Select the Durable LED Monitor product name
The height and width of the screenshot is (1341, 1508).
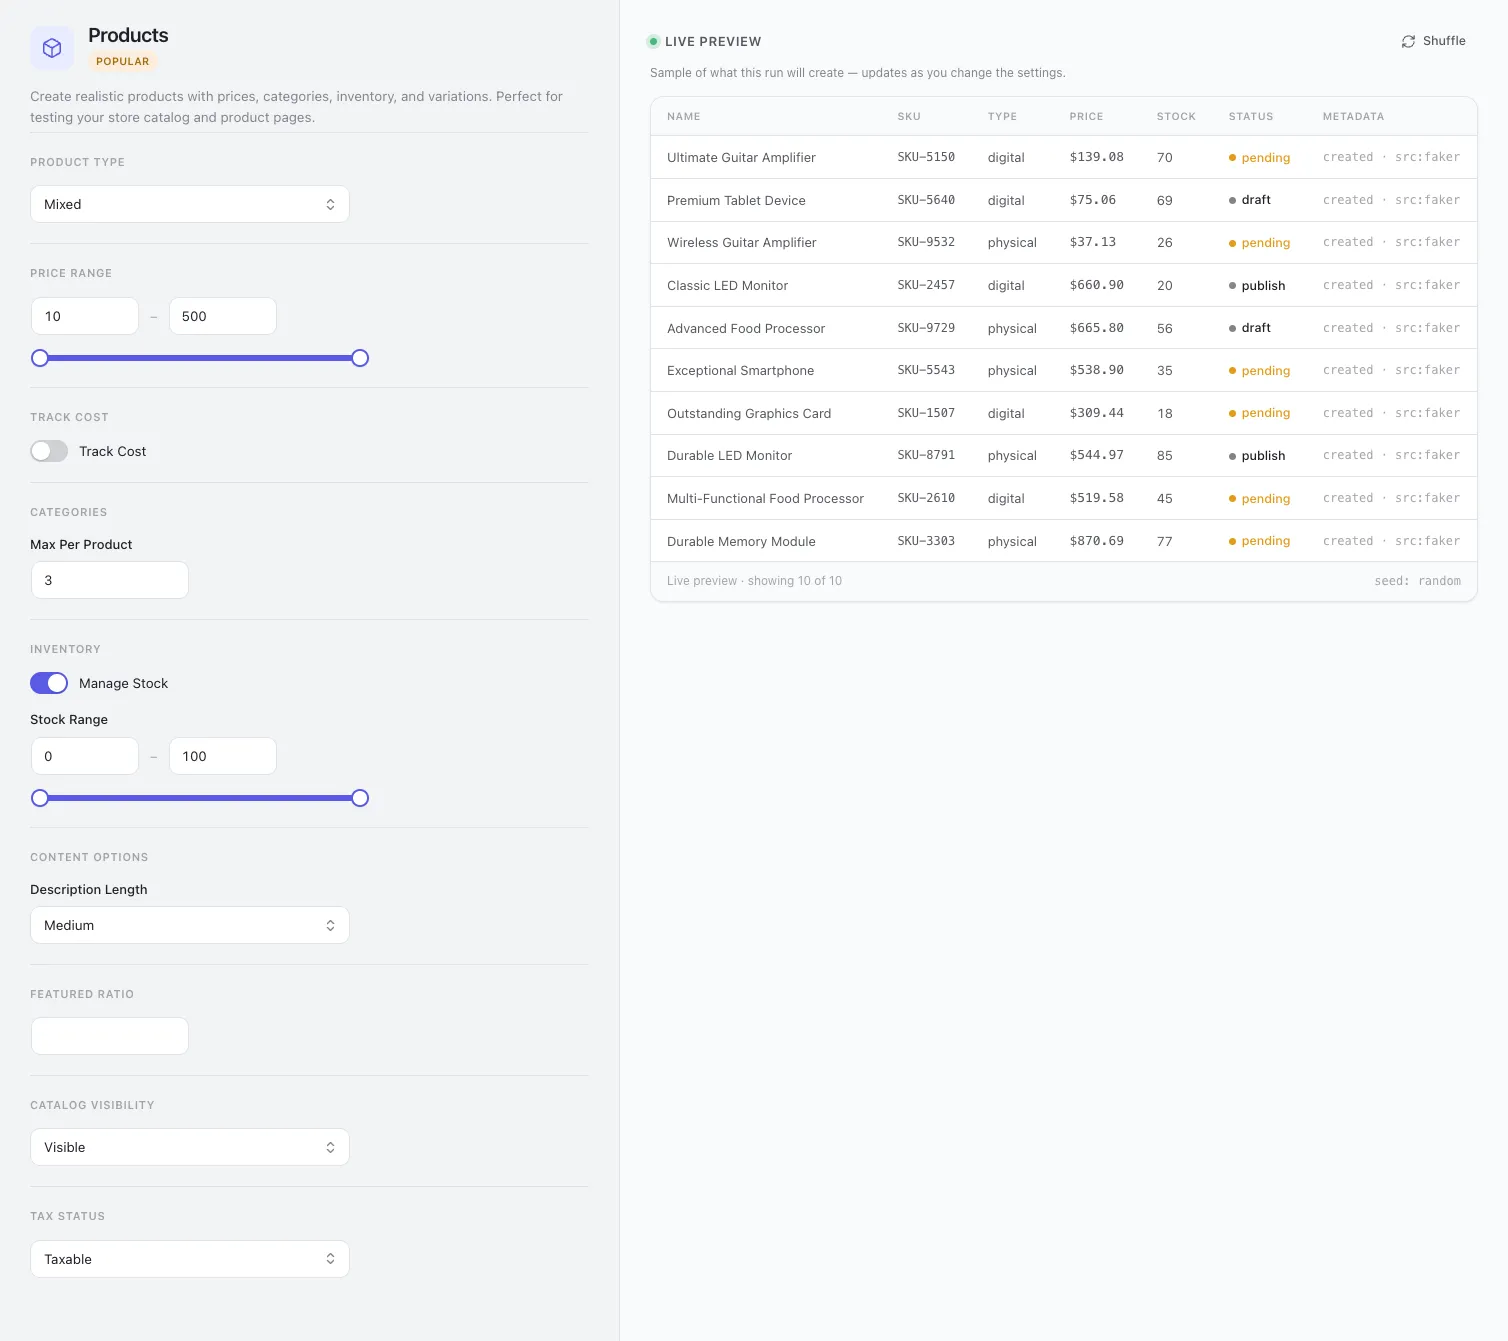click(729, 456)
